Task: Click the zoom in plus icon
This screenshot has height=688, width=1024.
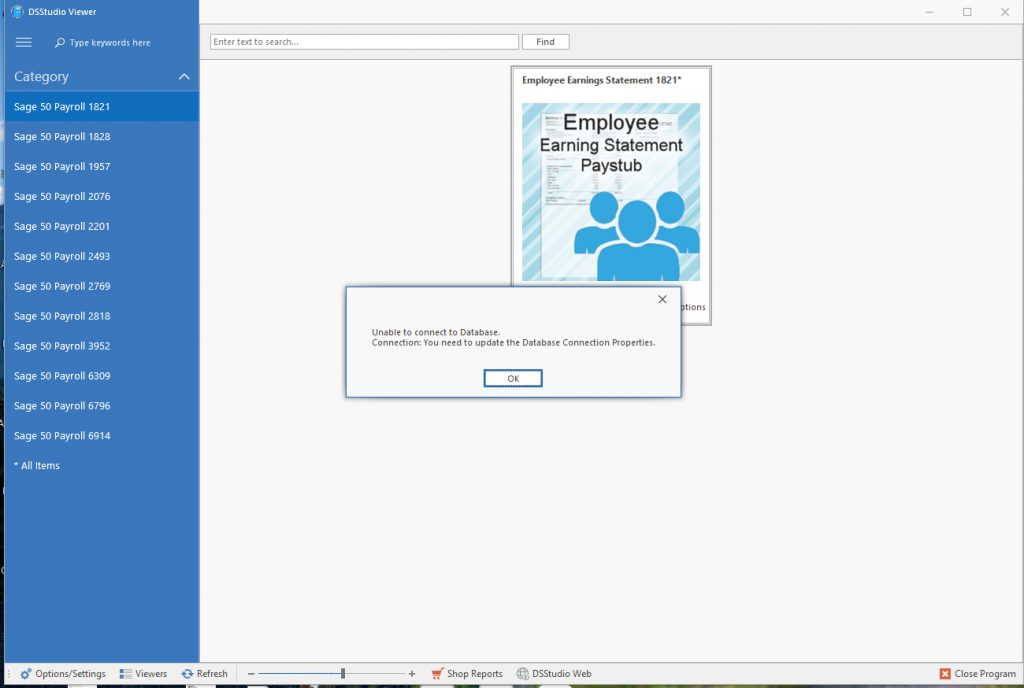Action: click(x=412, y=674)
